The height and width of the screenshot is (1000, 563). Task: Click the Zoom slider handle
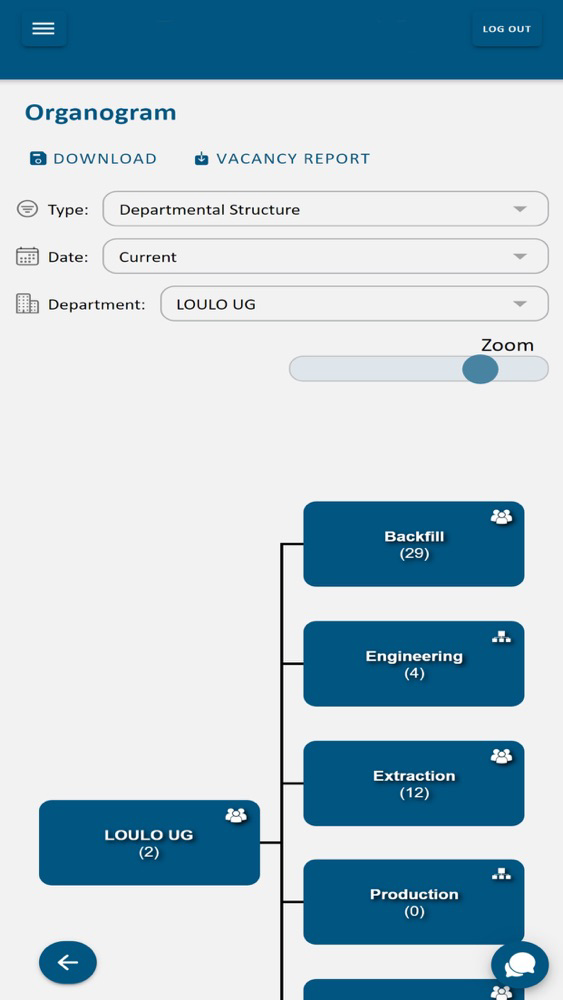480,369
